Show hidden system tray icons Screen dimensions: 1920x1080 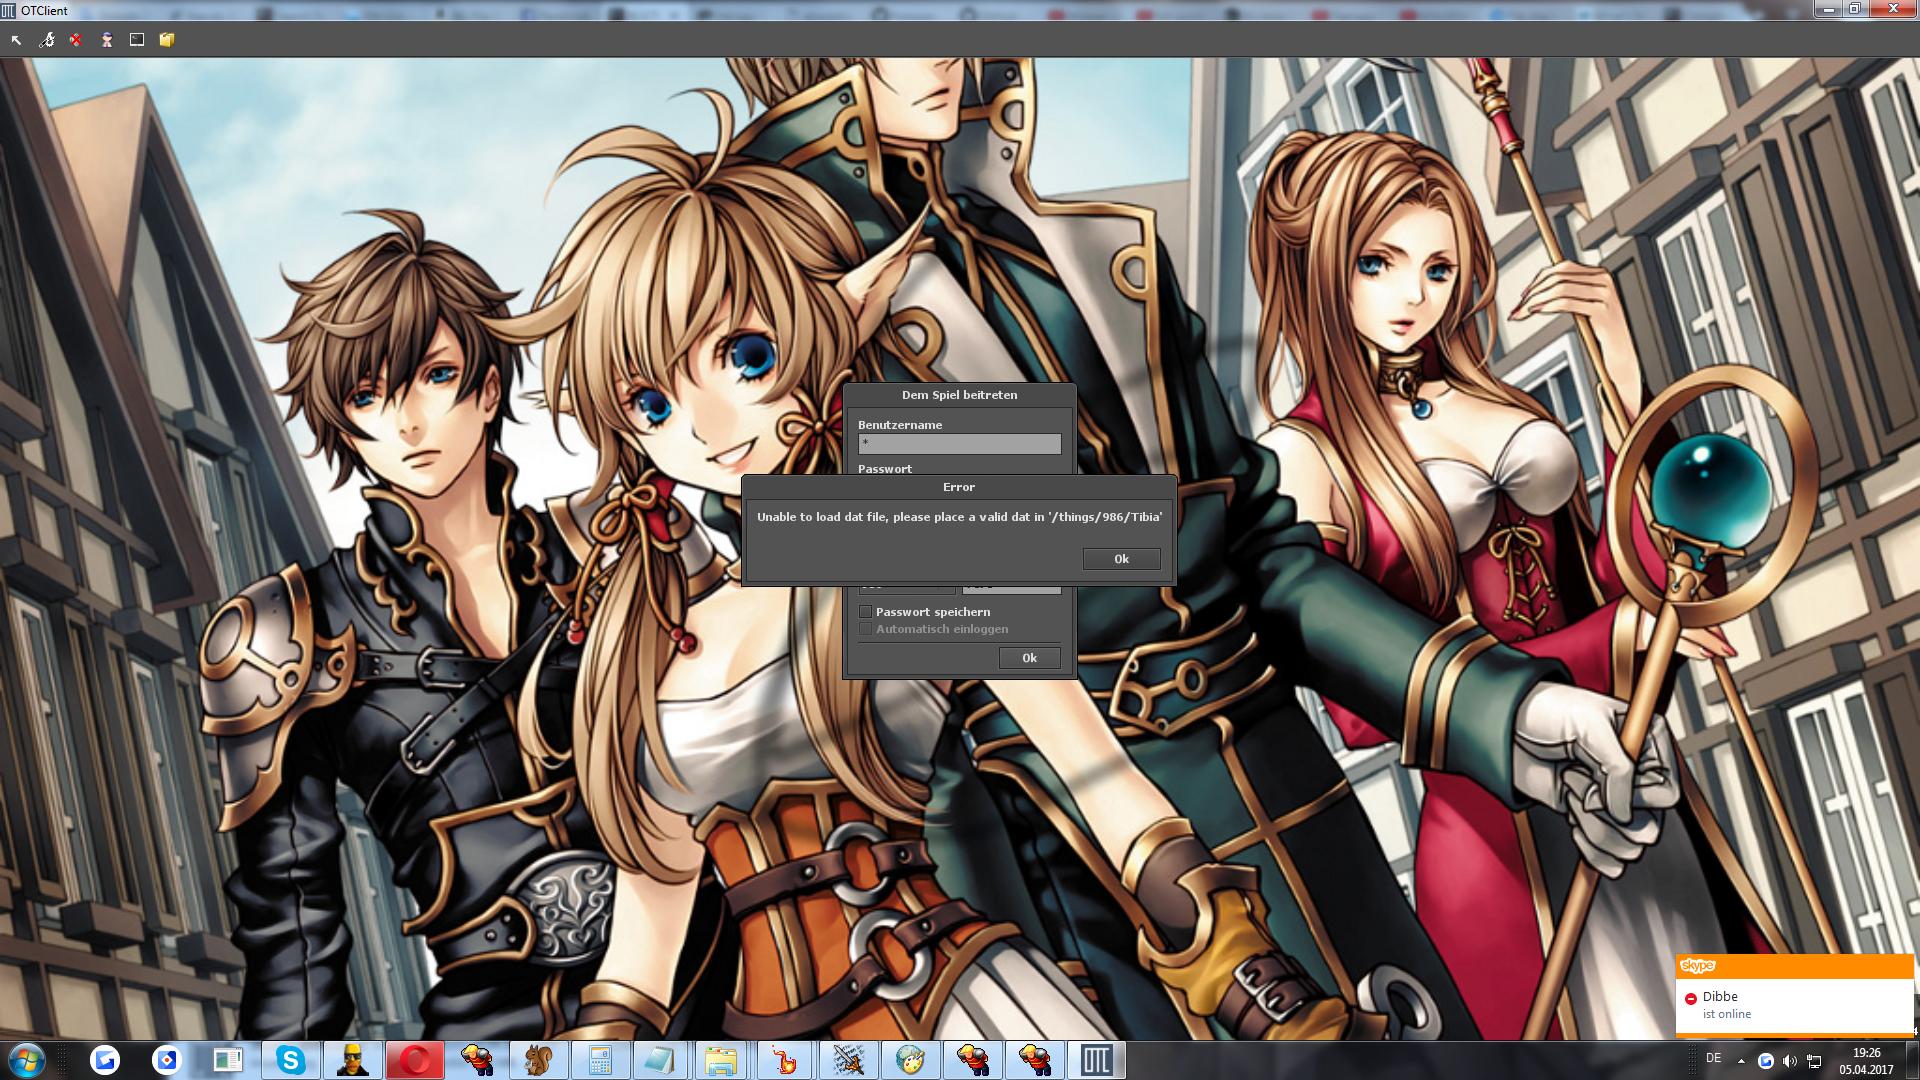point(1741,1061)
